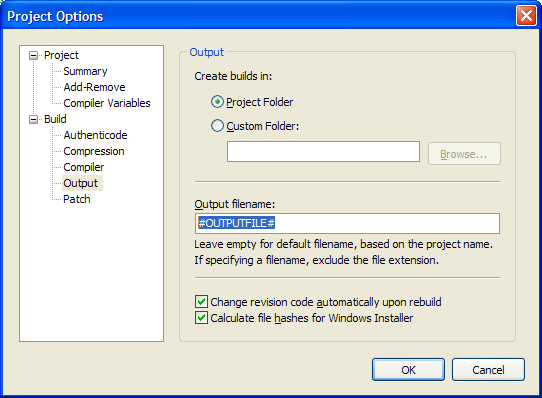This screenshot has height=398, width=542.
Task: Click the Output filename text field
Action: point(347,223)
